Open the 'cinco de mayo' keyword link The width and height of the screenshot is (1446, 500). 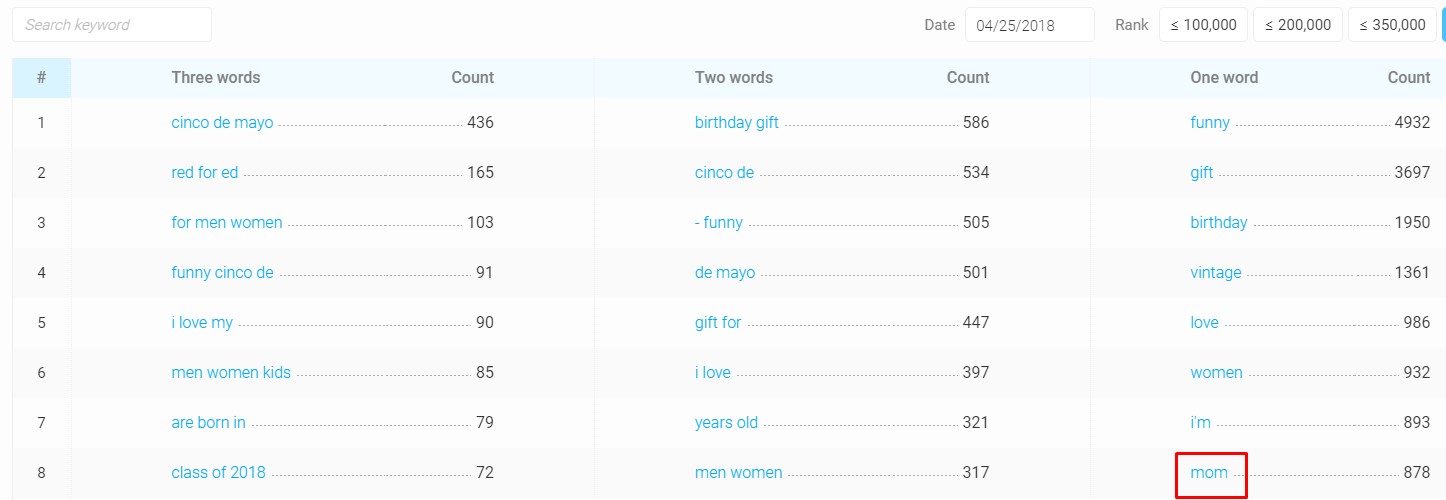(222, 123)
